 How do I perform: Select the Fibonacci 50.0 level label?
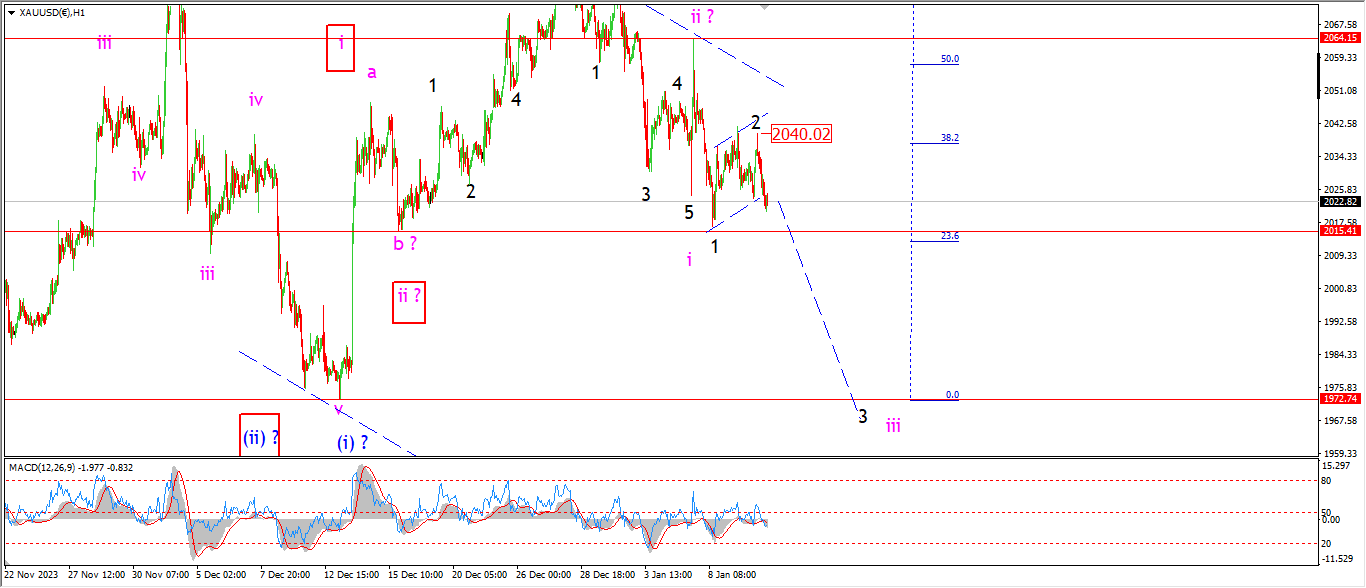(x=950, y=59)
